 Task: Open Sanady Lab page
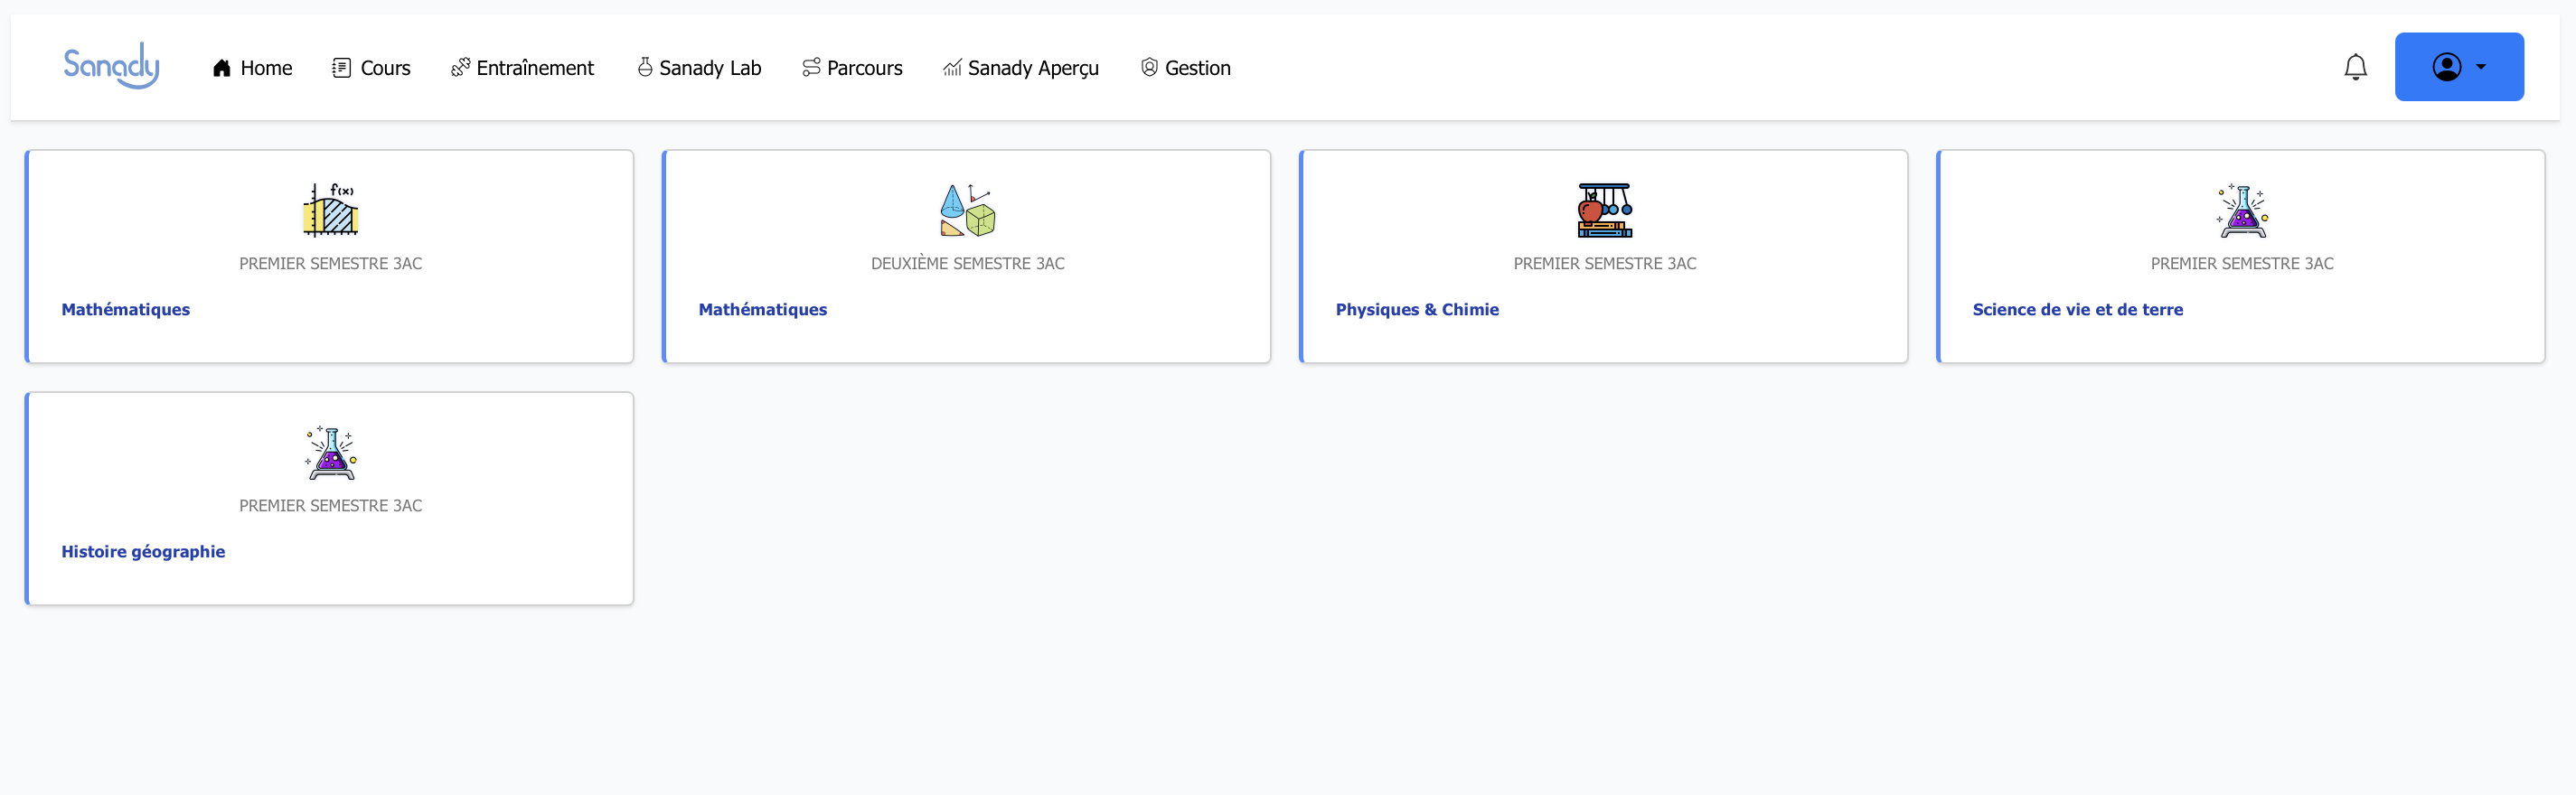click(x=699, y=68)
